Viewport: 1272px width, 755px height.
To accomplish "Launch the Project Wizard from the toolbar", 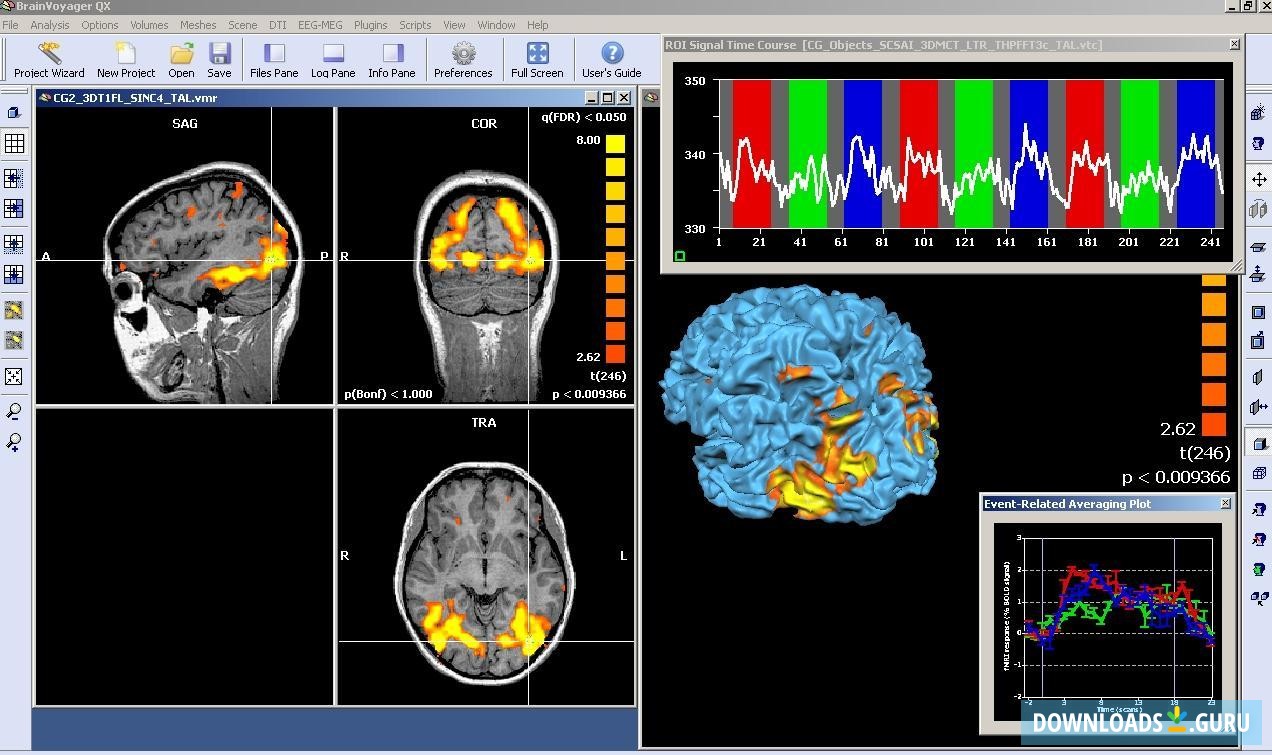I will click(48, 58).
